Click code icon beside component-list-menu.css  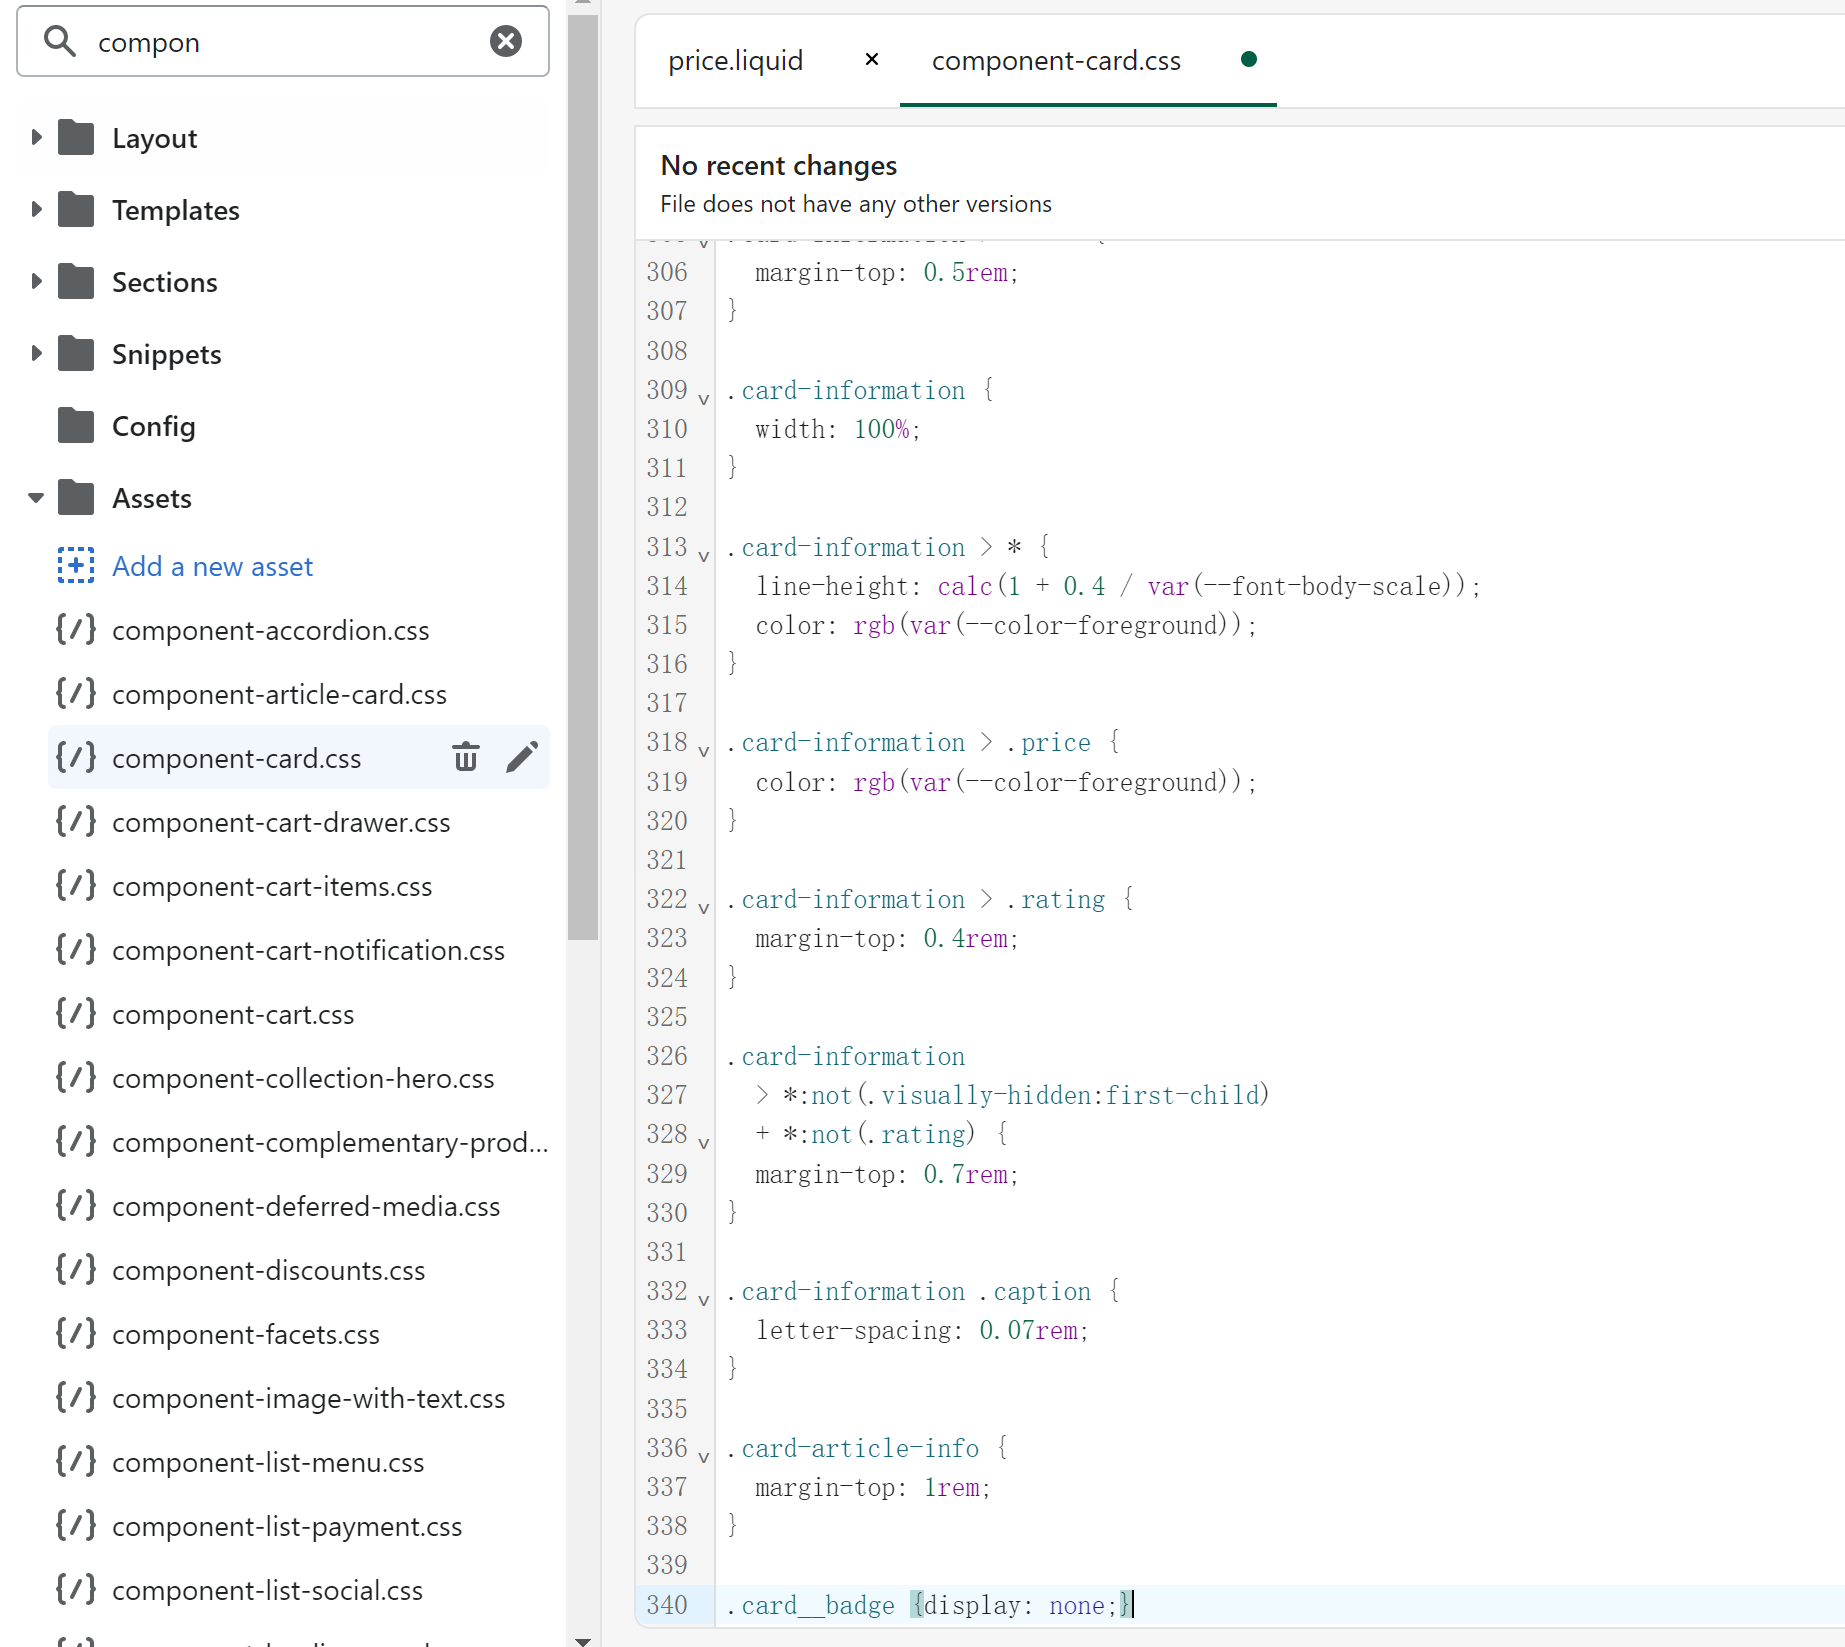pos(76,1461)
